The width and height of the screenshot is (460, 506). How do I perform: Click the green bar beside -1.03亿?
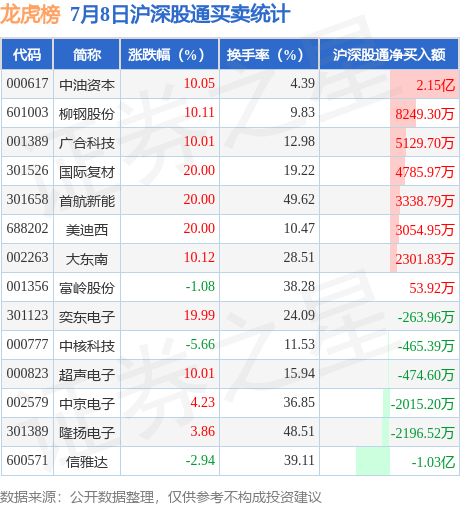[373, 461]
